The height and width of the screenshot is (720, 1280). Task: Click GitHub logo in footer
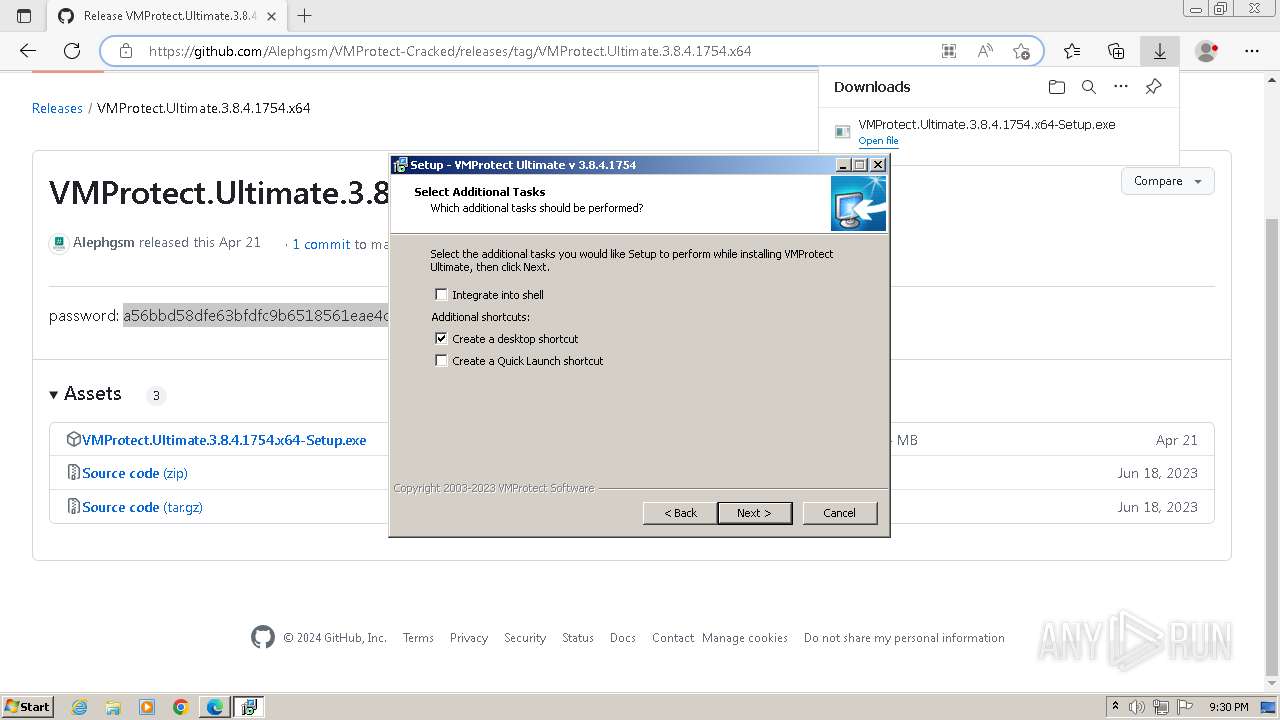[263, 638]
